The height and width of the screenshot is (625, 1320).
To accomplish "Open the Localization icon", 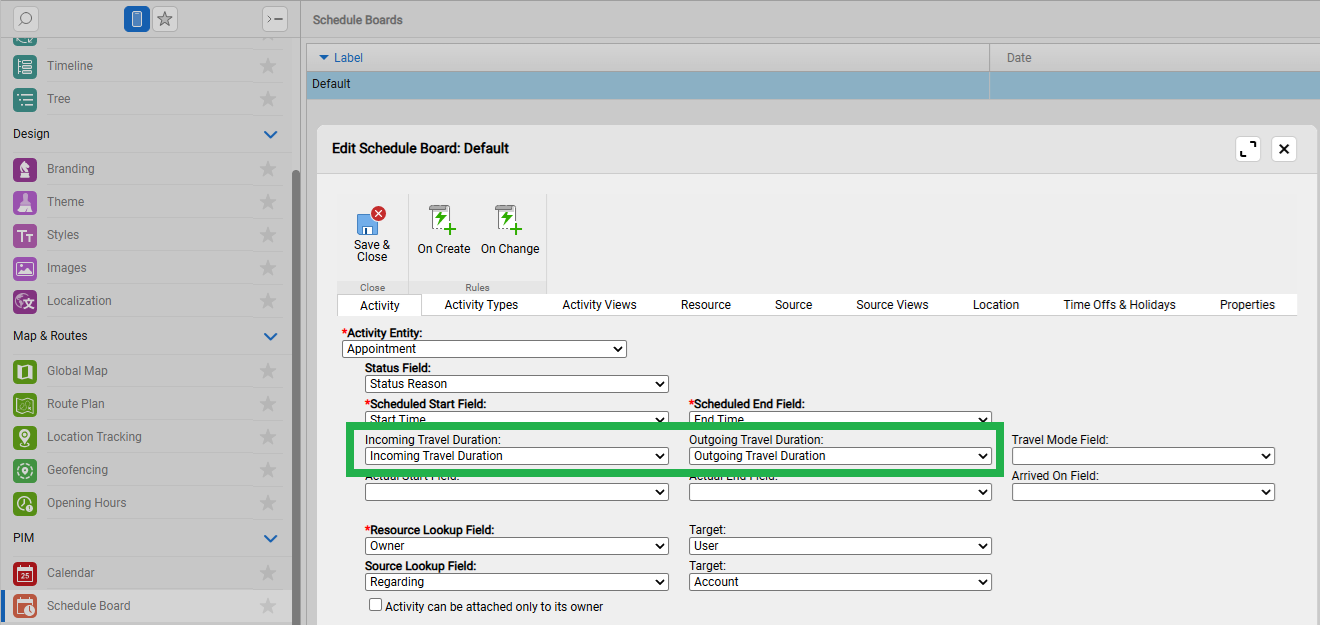I will click(x=25, y=301).
